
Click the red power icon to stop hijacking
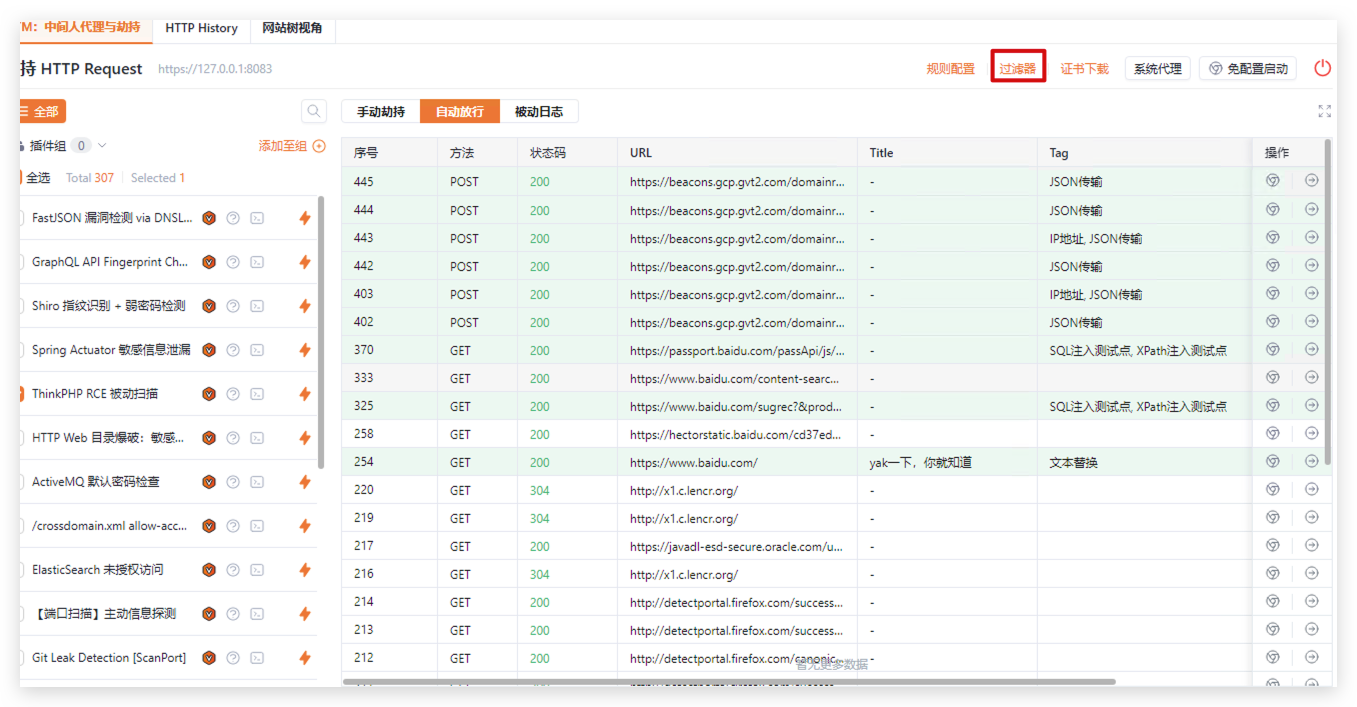(x=1322, y=68)
